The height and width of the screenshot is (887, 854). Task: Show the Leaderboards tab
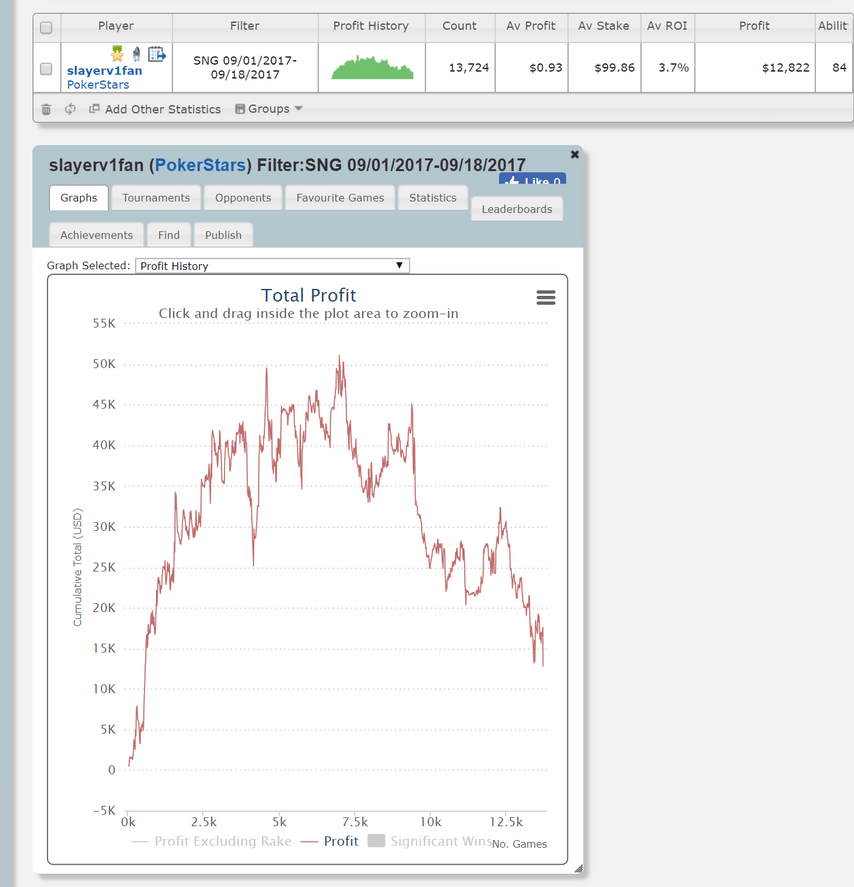(x=517, y=209)
